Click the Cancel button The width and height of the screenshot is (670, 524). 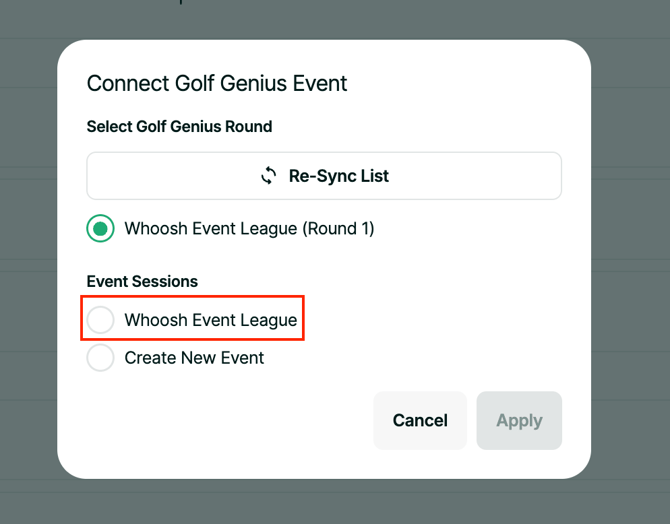420,420
